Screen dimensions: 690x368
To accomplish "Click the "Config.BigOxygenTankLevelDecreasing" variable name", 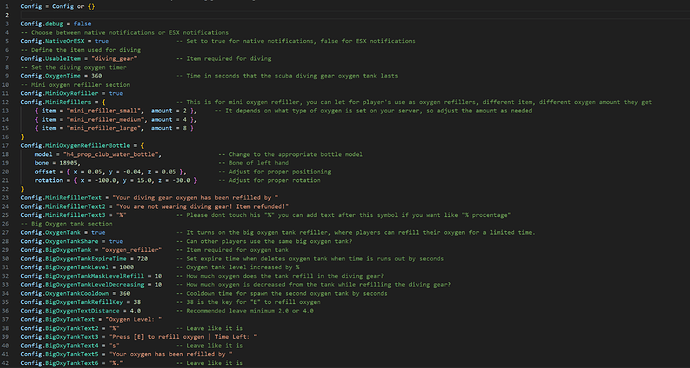I will (x=82, y=285).
